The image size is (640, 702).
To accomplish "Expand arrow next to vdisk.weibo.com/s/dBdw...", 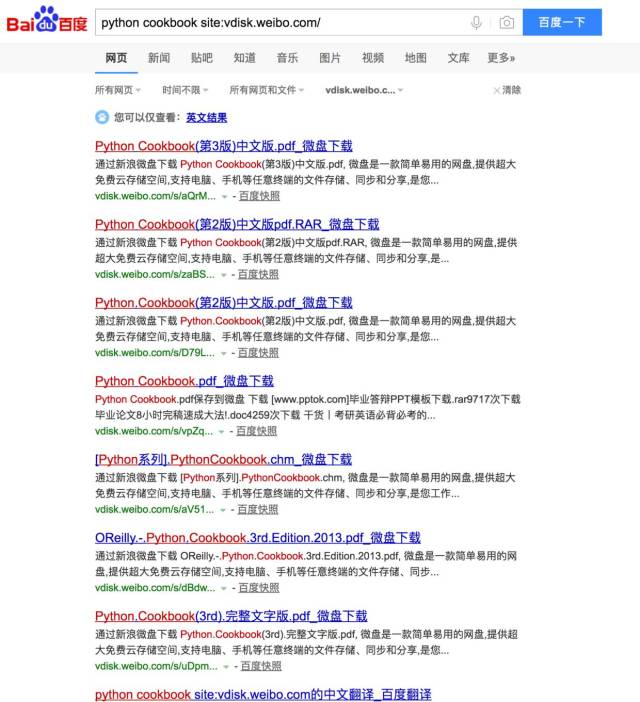I will click(224, 588).
